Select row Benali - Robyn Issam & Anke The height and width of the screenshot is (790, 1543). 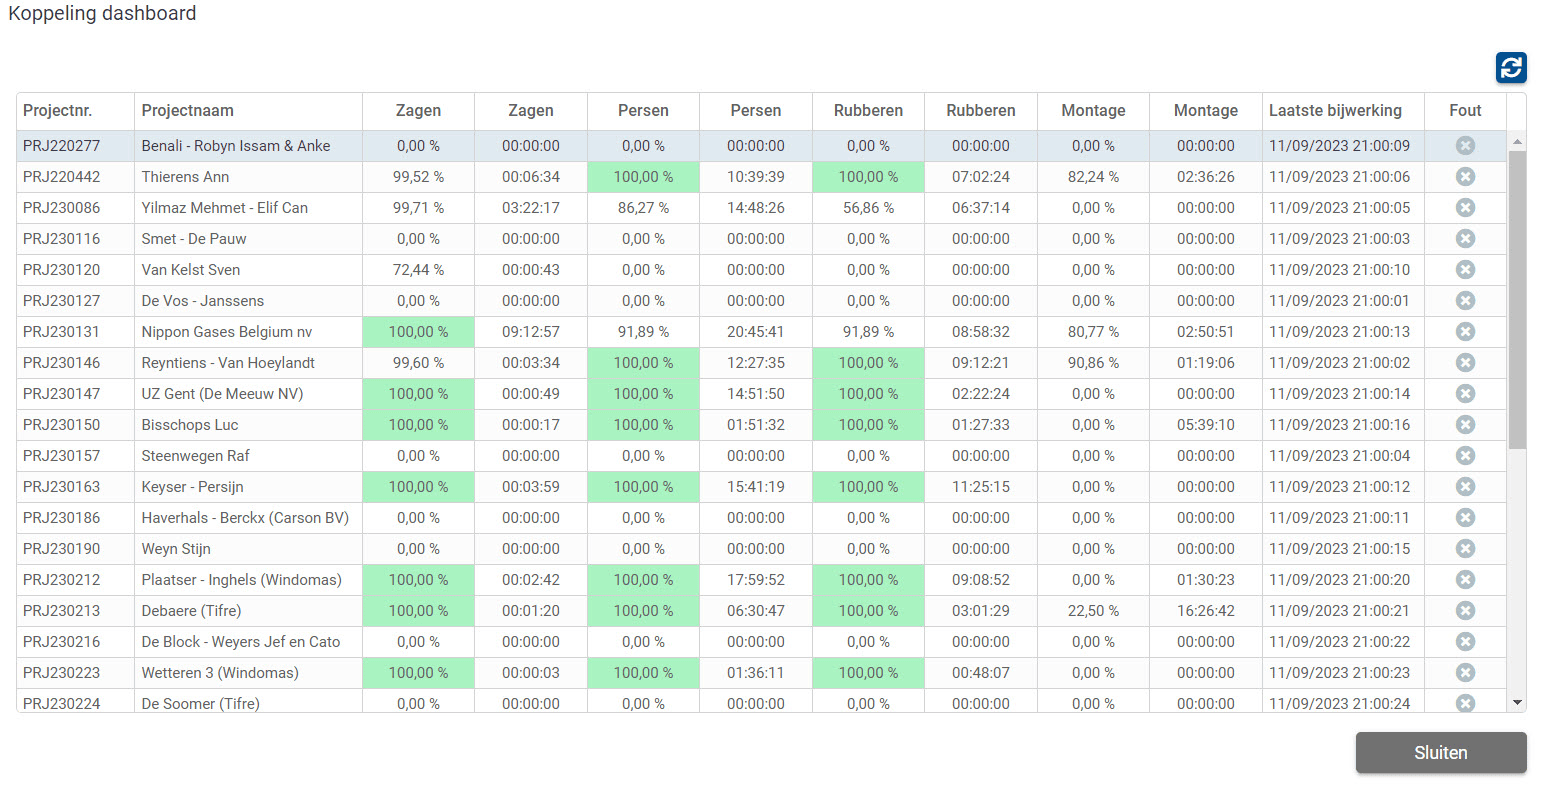coord(761,146)
